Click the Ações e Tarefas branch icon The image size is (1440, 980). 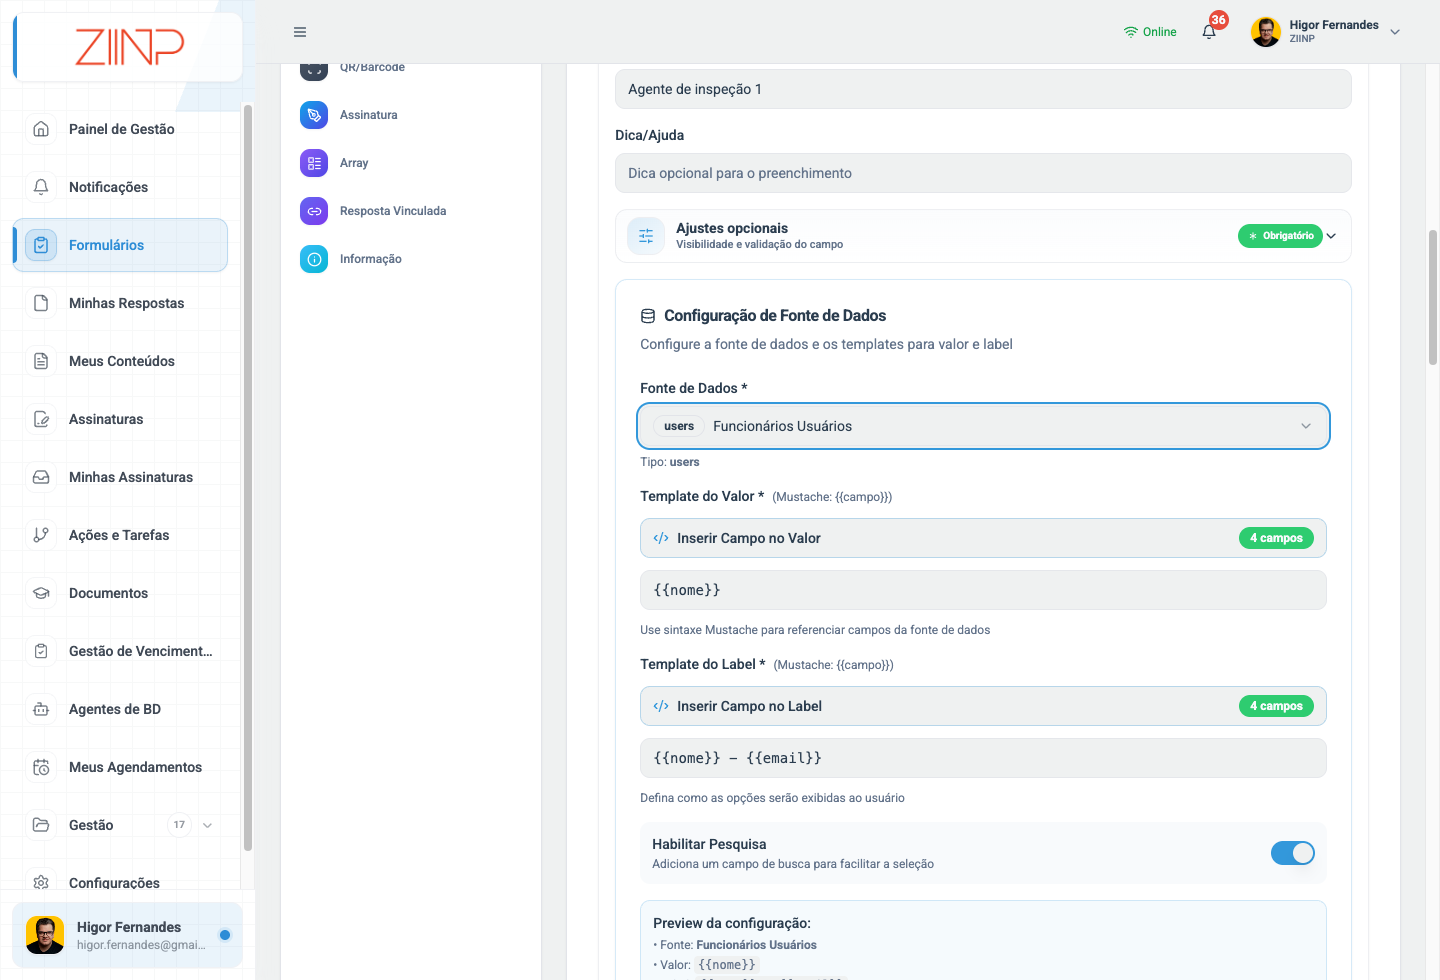41,535
